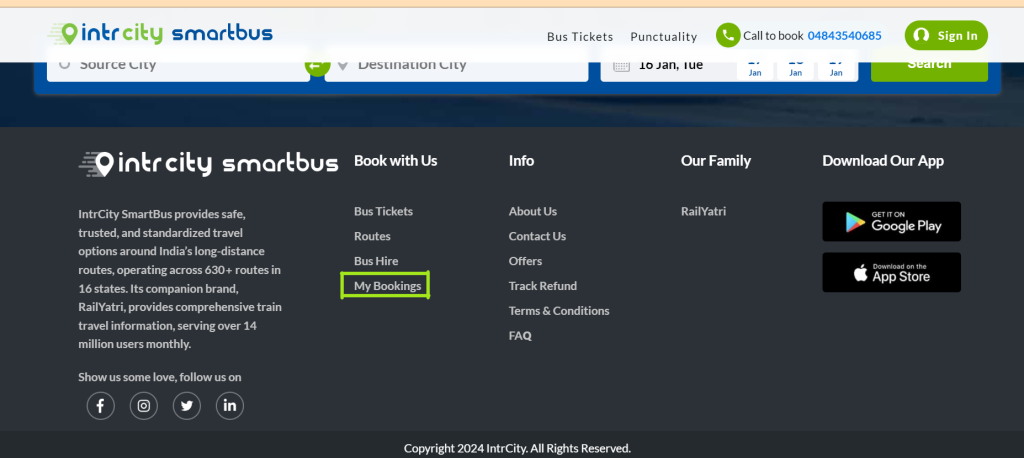This screenshot has height=458, width=1024.
Task: Open the LinkedIn social icon
Action: click(230, 406)
